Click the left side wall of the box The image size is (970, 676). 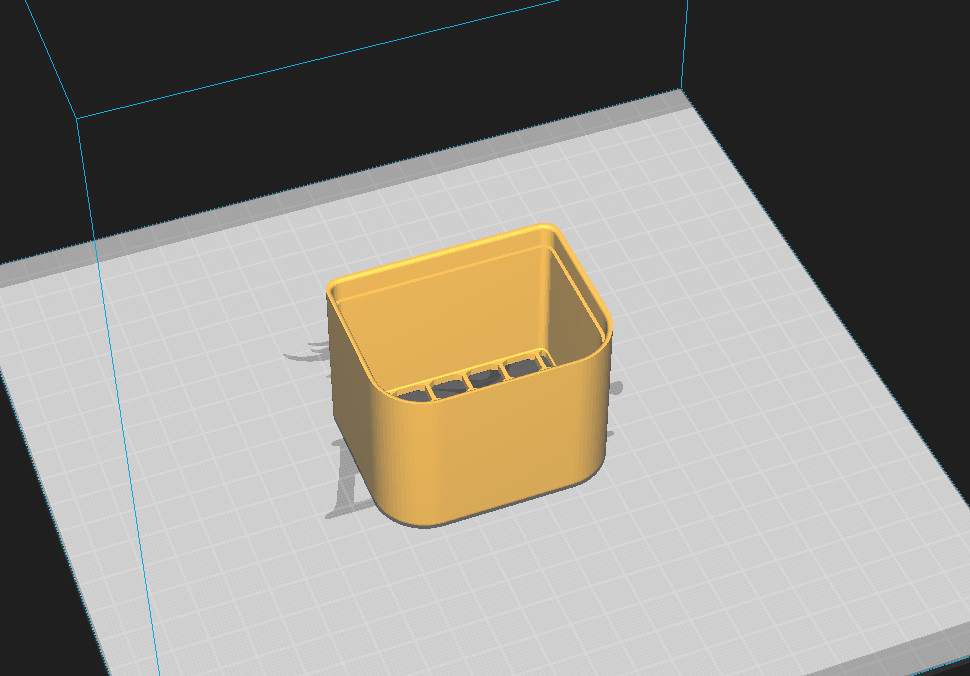pyautogui.click(x=345, y=400)
